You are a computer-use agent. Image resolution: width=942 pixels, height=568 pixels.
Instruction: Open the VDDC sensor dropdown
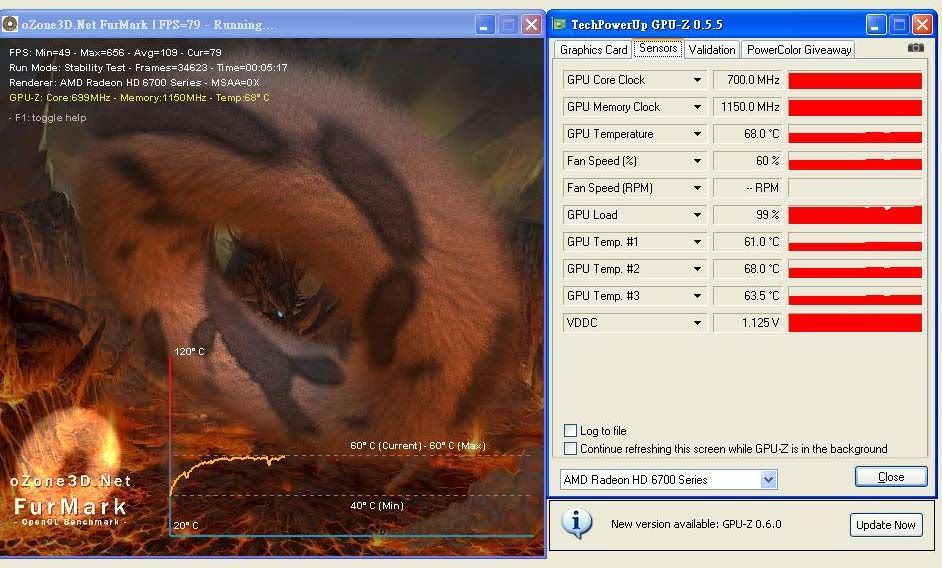(697, 323)
